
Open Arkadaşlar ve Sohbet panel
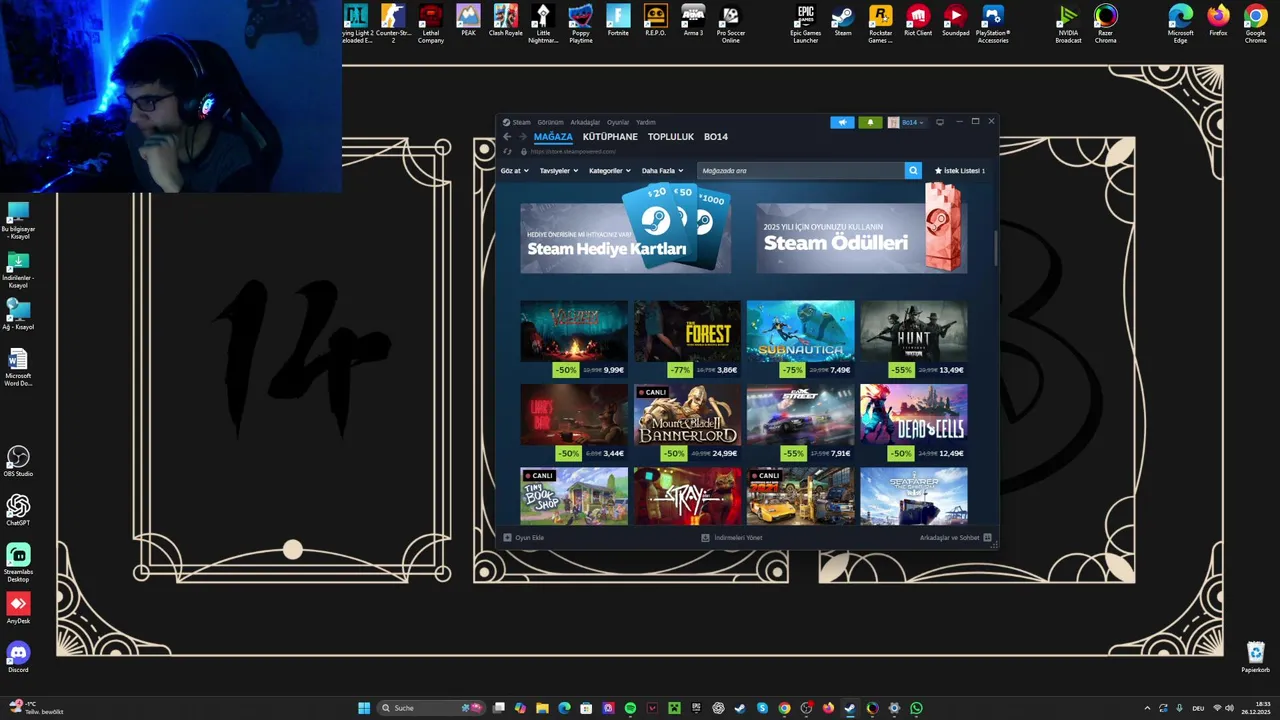pos(955,538)
